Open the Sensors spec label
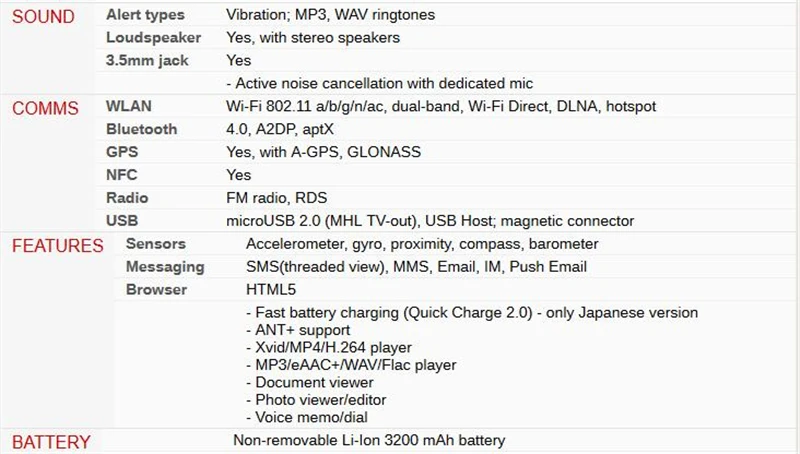Screen dimensions: 800x454 click(156, 244)
